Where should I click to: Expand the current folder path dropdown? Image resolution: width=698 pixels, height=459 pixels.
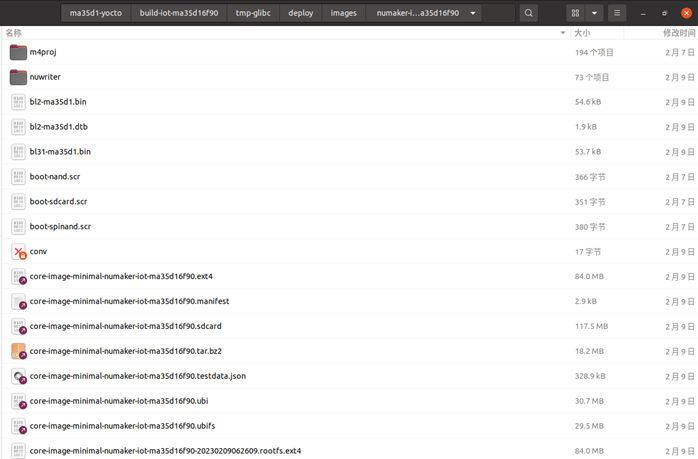pyautogui.click(x=472, y=14)
